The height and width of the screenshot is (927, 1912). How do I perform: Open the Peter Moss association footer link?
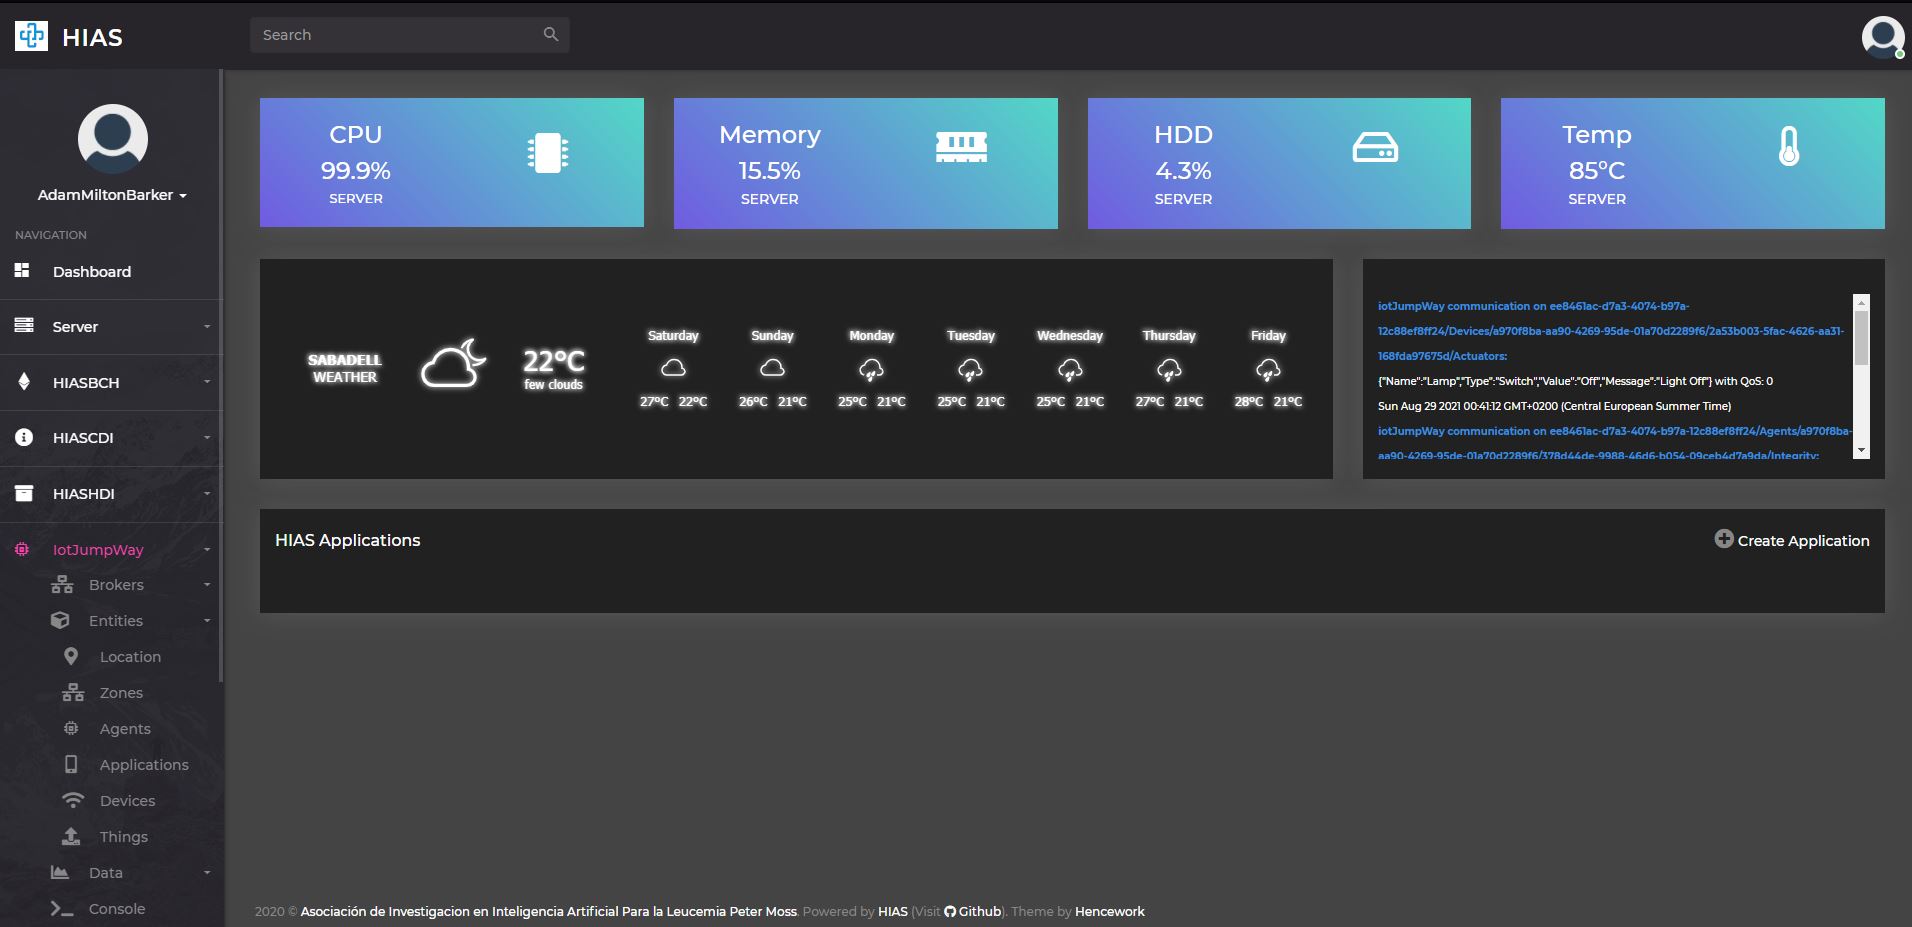coord(548,911)
